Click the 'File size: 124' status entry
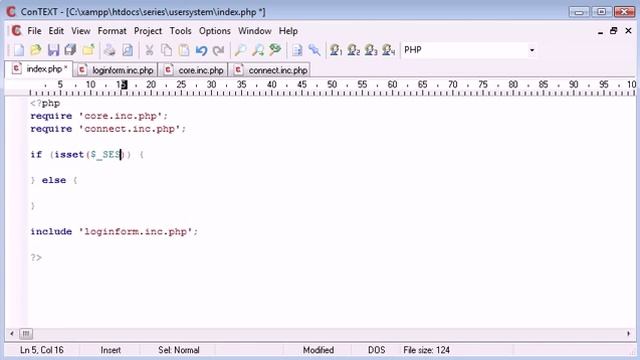This screenshot has width=640, height=360. tap(427, 350)
